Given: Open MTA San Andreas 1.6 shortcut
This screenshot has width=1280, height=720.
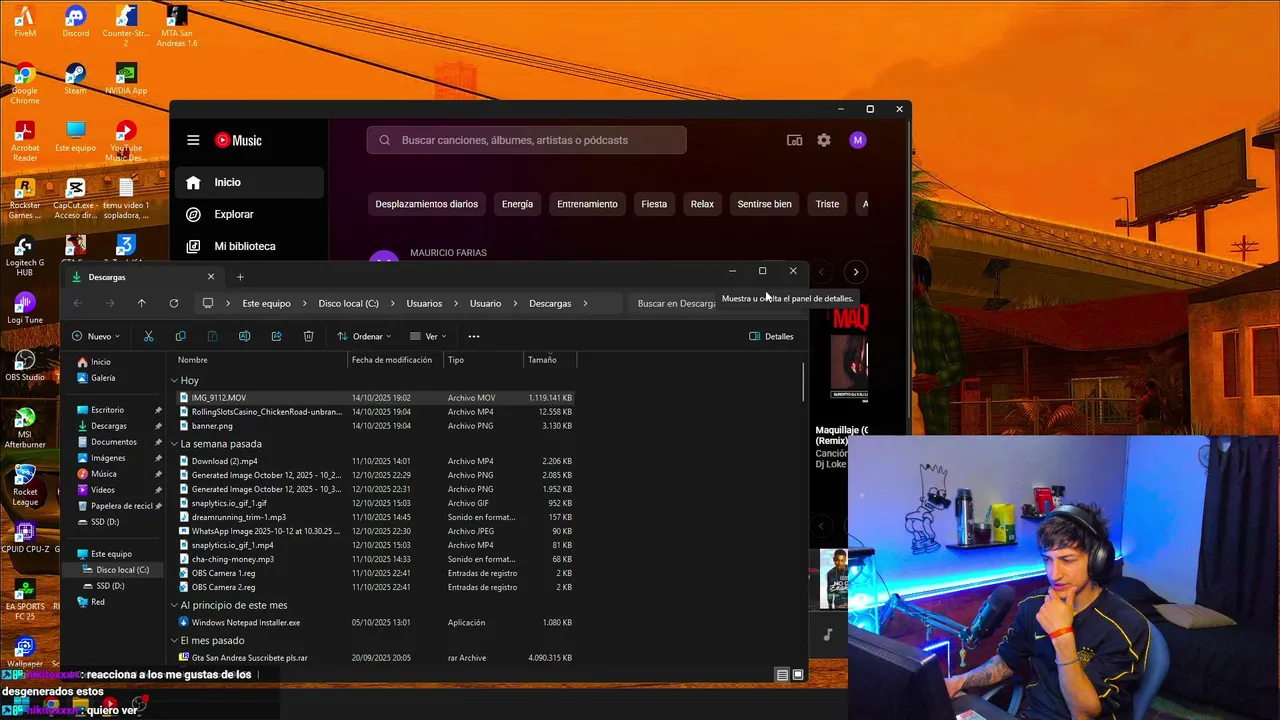Looking at the screenshot, I should (x=177, y=26).
